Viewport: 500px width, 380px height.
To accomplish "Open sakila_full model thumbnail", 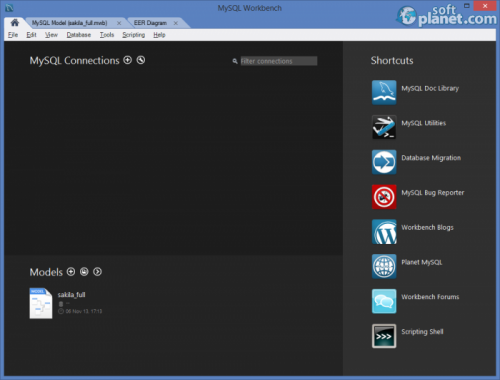I will (41, 303).
